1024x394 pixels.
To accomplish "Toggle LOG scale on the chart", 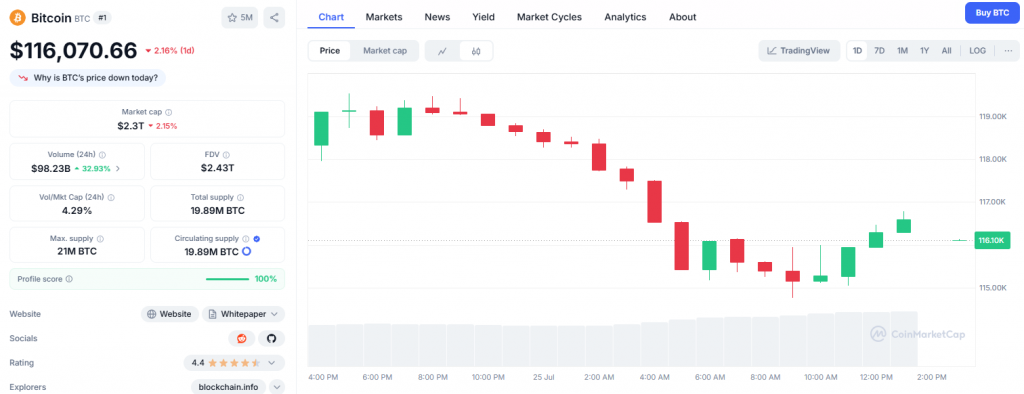I will (978, 50).
